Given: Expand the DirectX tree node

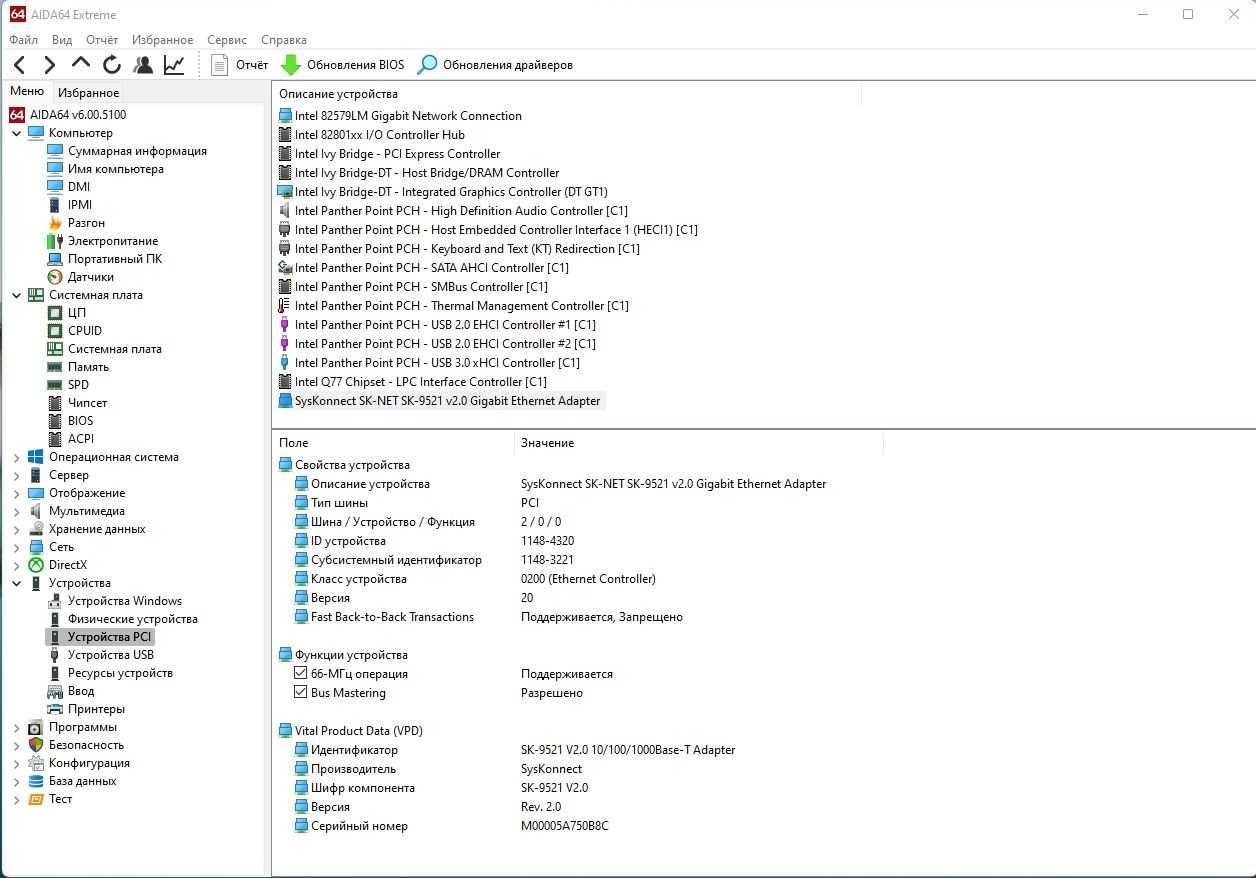Looking at the screenshot, I should 16,565.
